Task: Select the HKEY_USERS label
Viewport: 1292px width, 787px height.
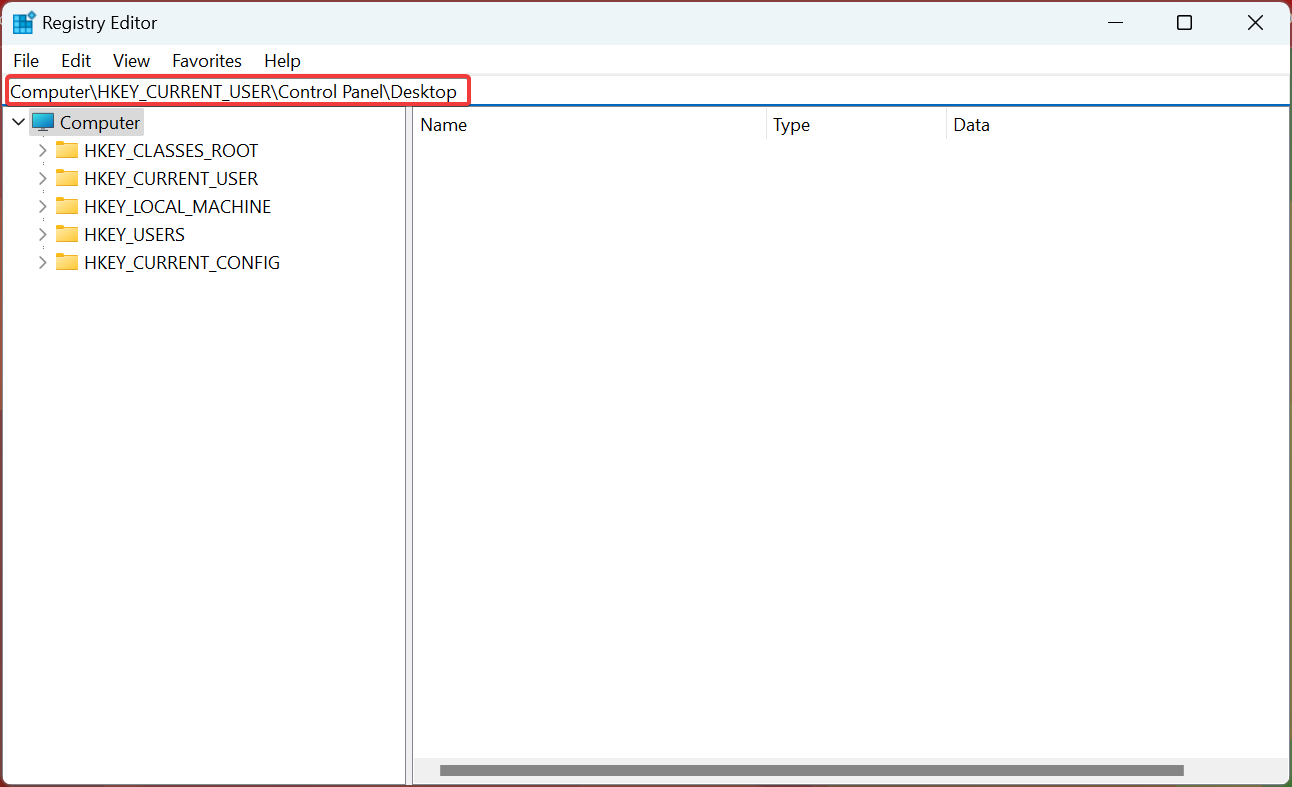Action: pos(135,235)
